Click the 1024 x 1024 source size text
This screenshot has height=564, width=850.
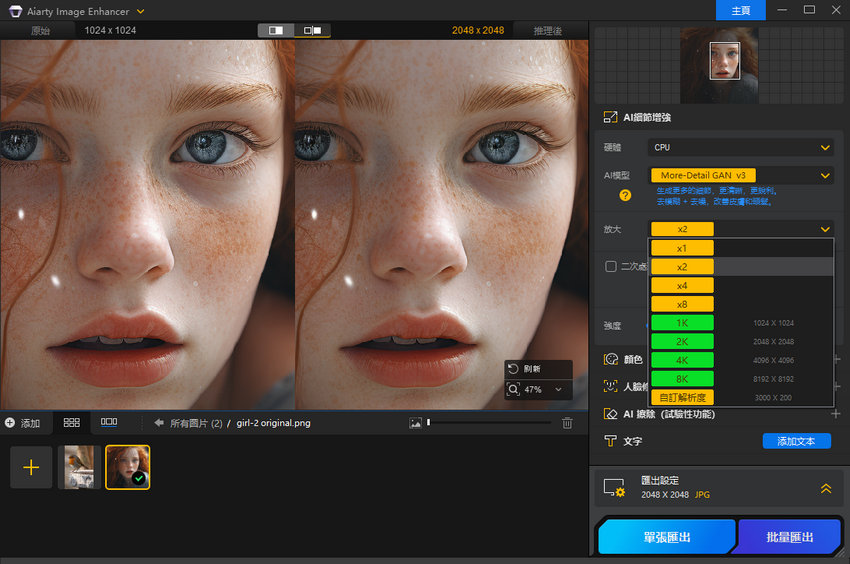110,30
